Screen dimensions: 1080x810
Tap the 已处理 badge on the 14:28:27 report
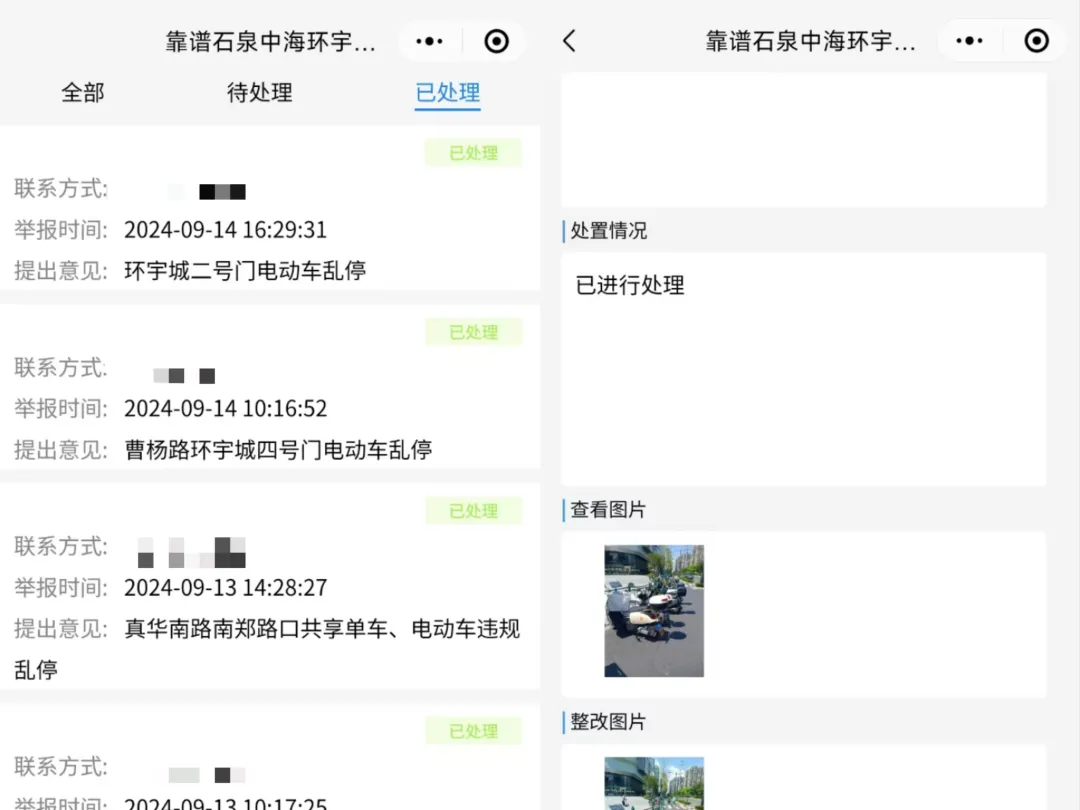473,511
